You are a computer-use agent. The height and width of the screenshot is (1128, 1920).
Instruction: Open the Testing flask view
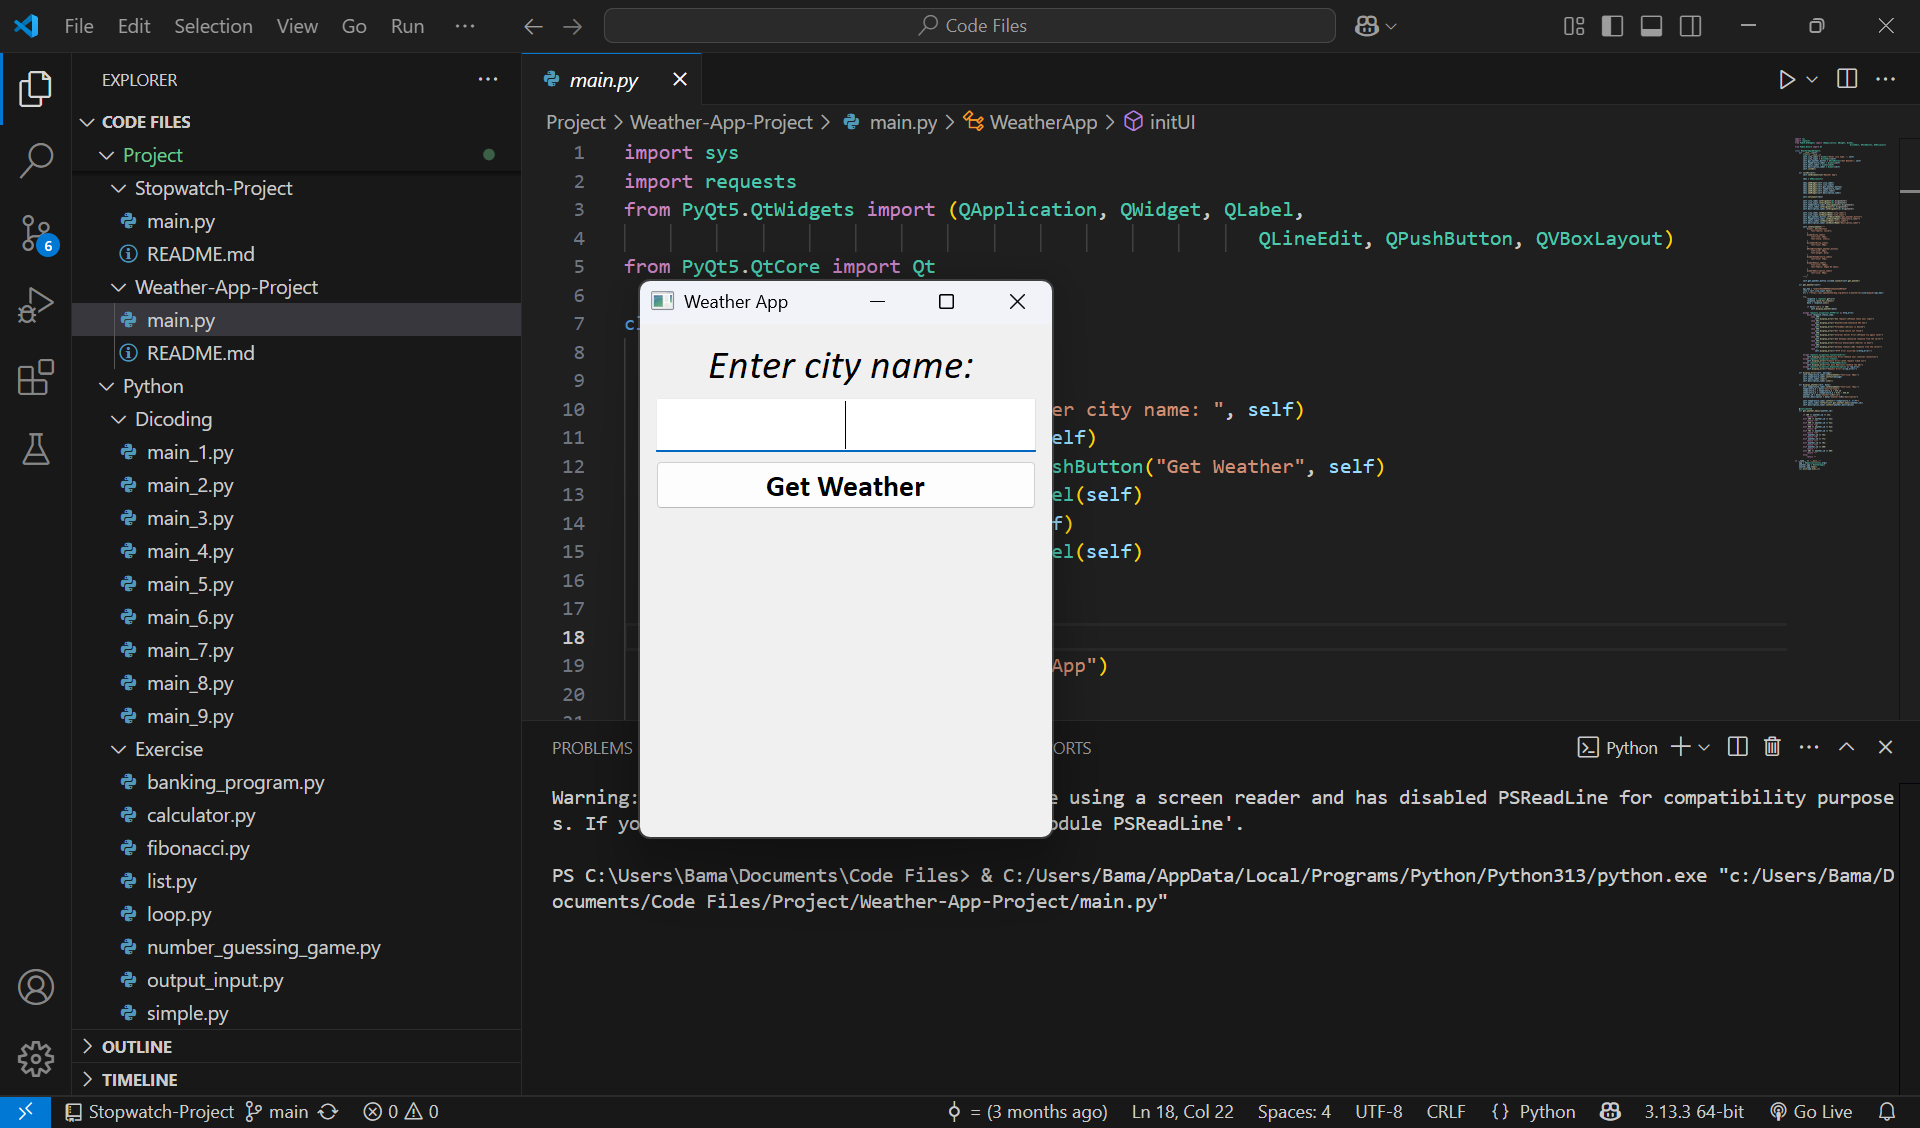pos(36,450)
